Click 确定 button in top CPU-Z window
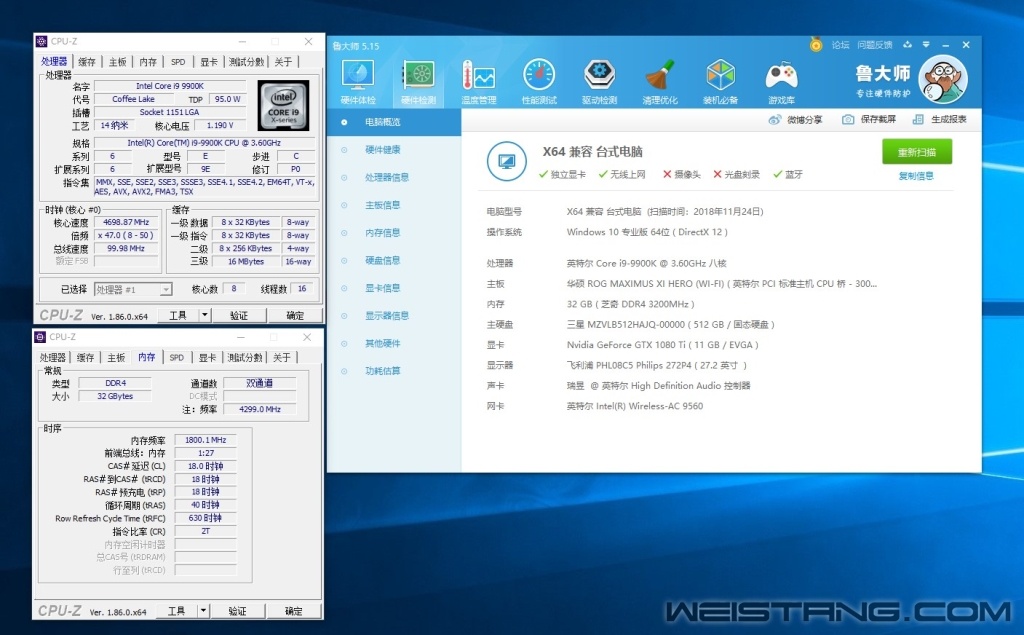 295,316
